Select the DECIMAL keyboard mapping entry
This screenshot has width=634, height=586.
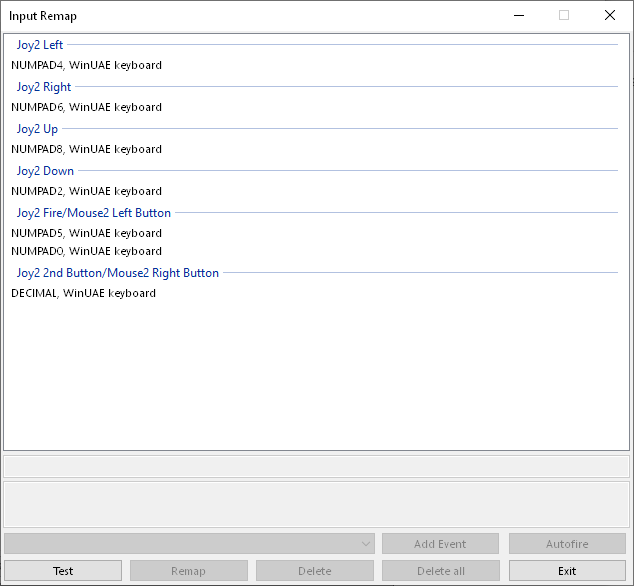83,293
